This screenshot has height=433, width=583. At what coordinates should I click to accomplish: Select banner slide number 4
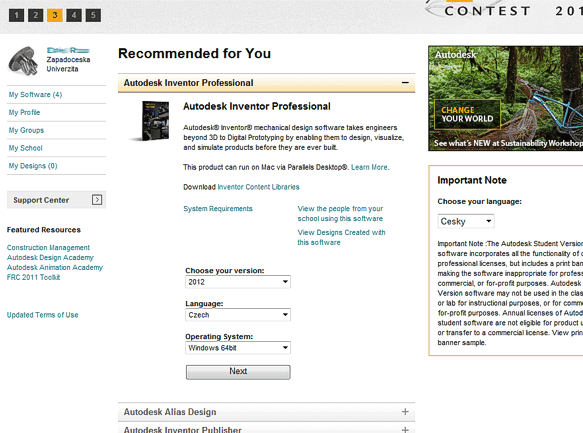coord(74,15)
